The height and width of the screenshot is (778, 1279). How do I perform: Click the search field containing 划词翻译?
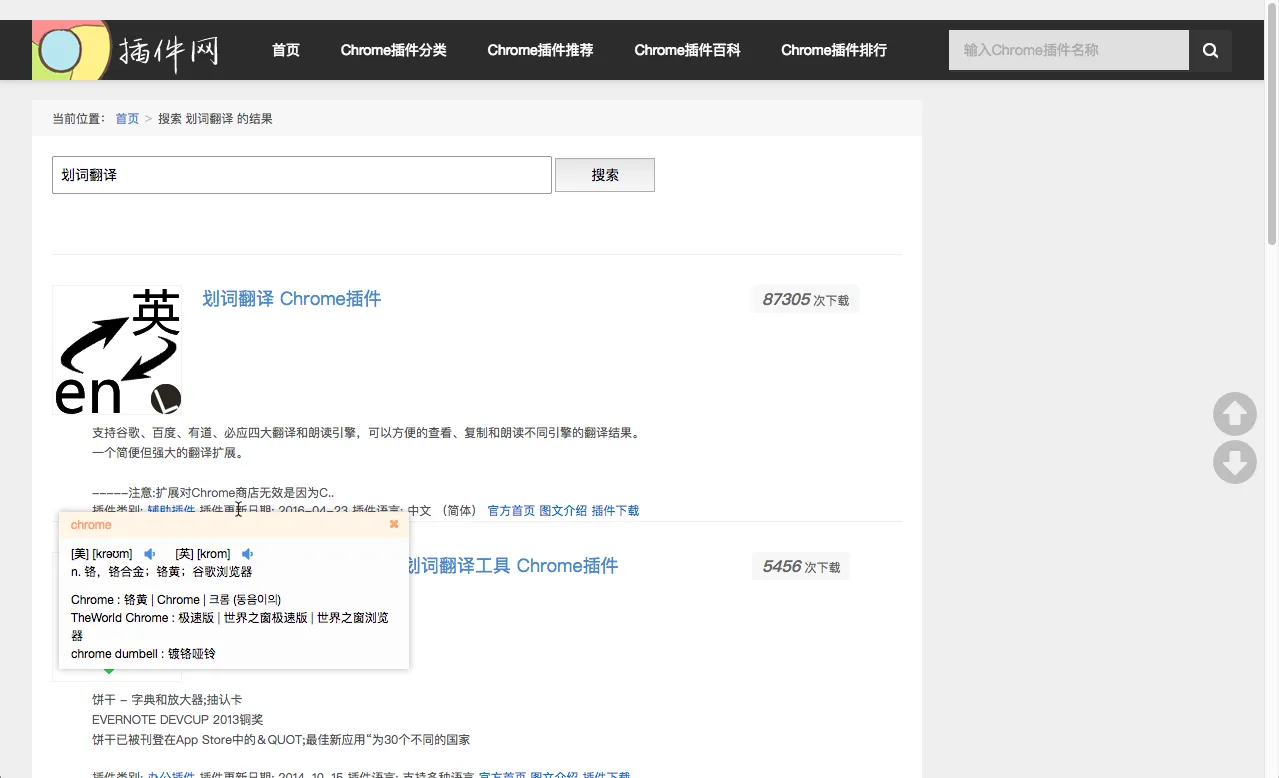[x=301, y=175]
